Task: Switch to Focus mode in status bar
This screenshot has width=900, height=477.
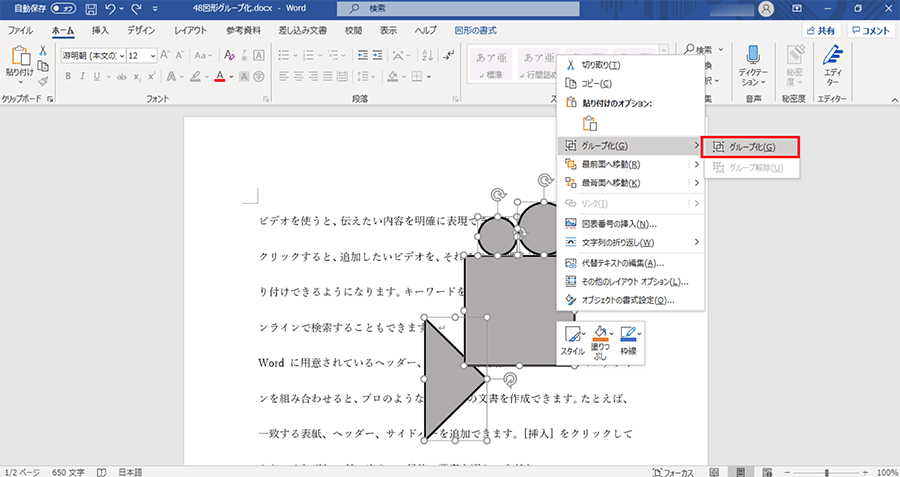Action: (x=675, y=471)
